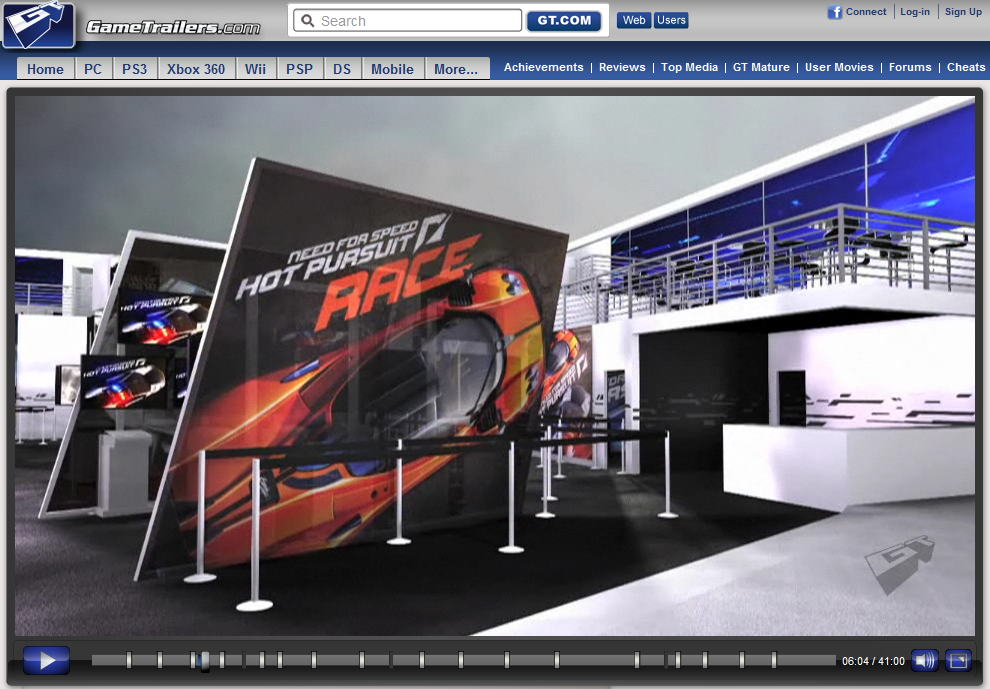The width and height of the screenshot is (990, 689).
Task: Go to the Home tab
Action: coord(45,69)
